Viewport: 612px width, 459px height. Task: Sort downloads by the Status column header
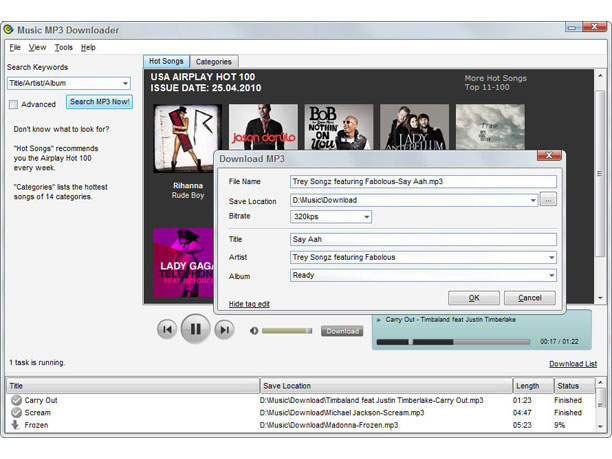pyautogui.click(x=575, y=386)
